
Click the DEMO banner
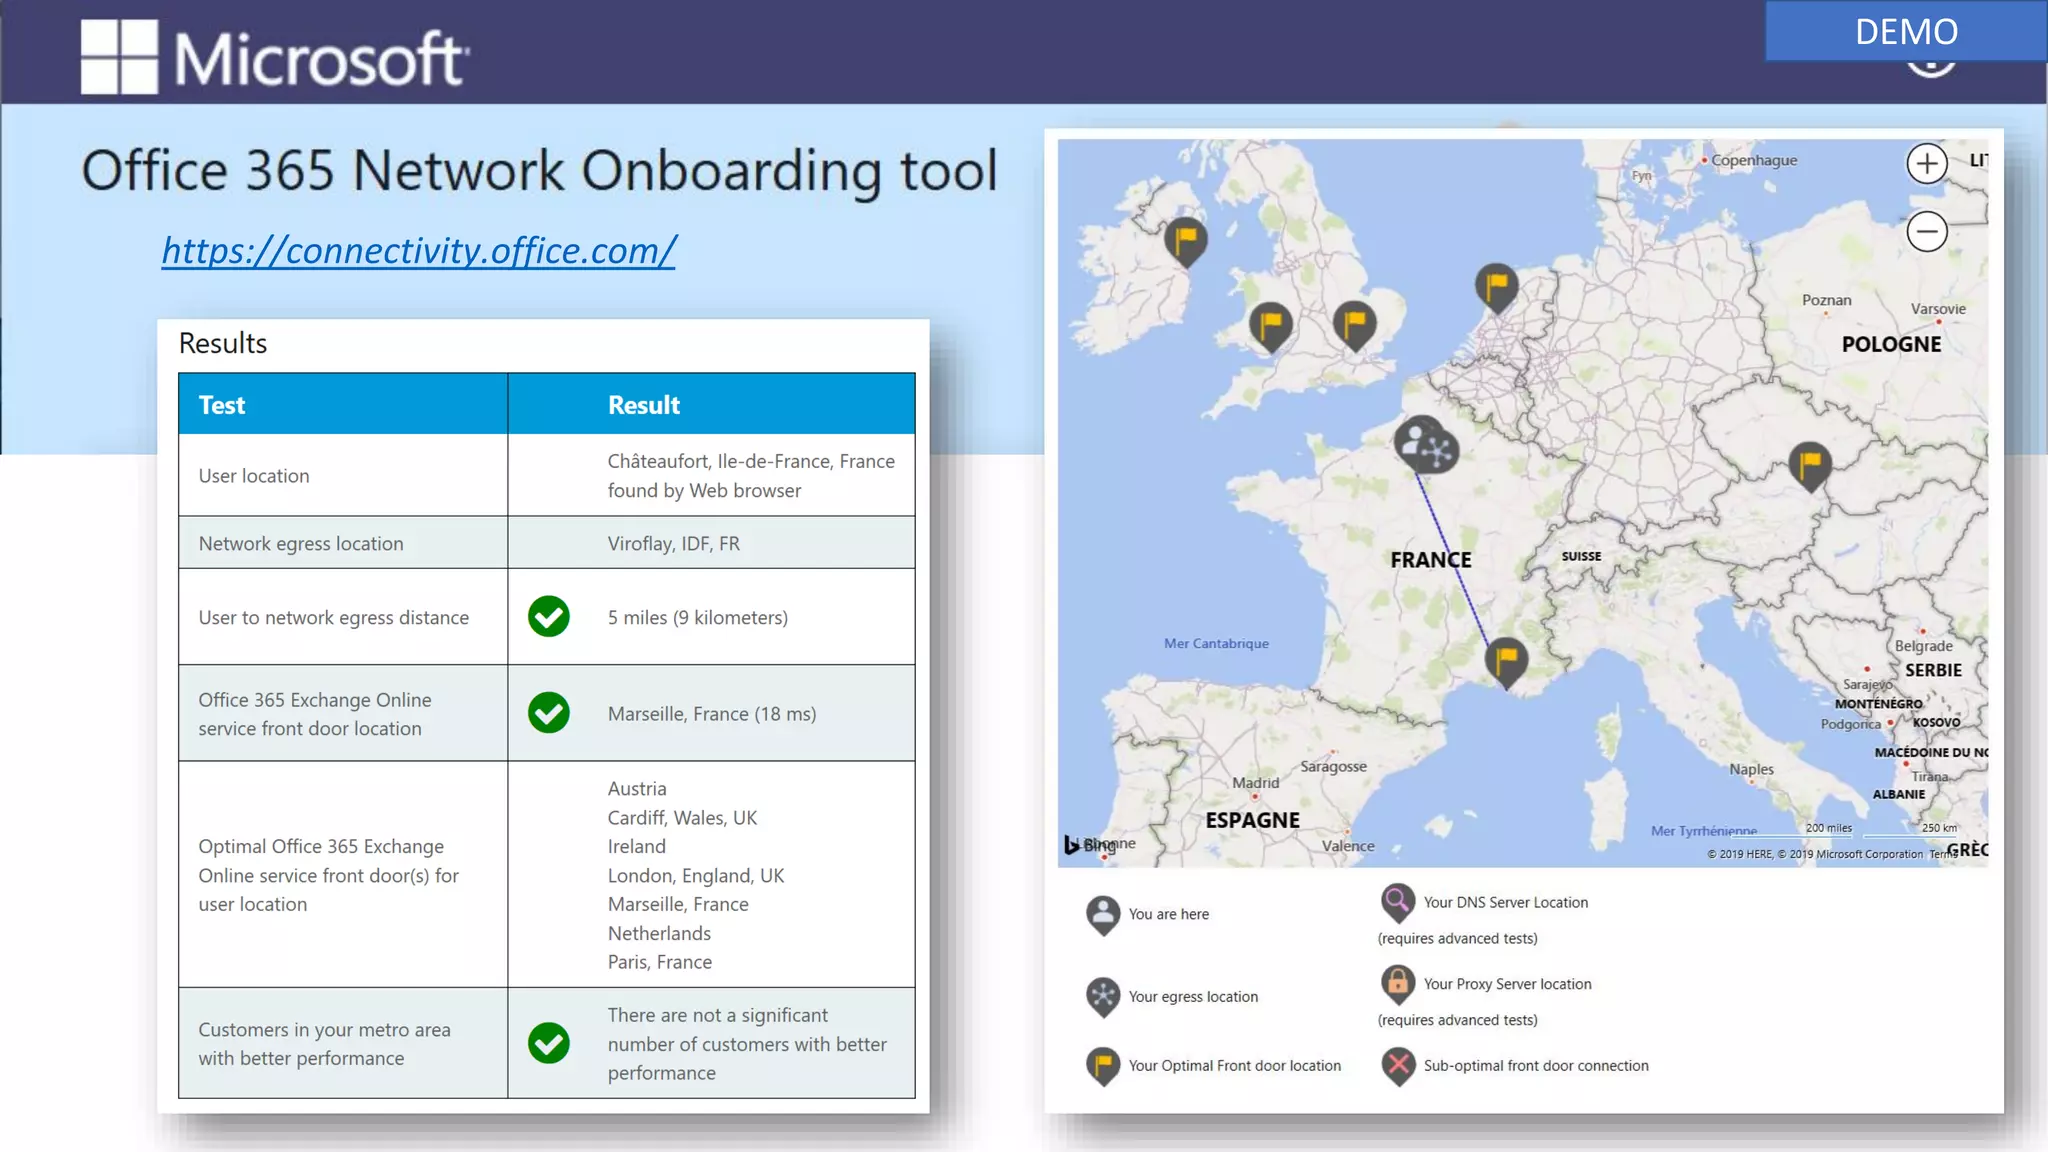(x=1906, y=31)
